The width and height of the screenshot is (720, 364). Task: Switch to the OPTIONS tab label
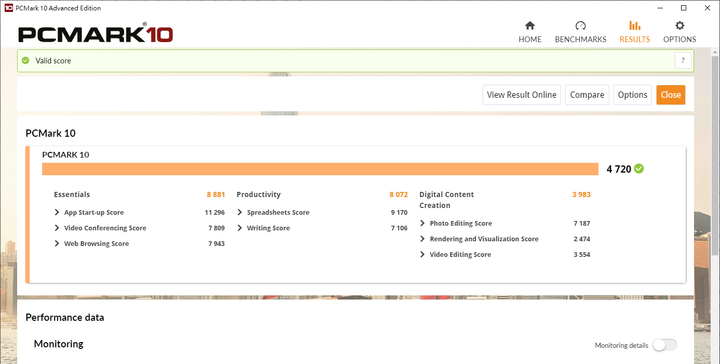pyautogui.click(x=680, y=39)
